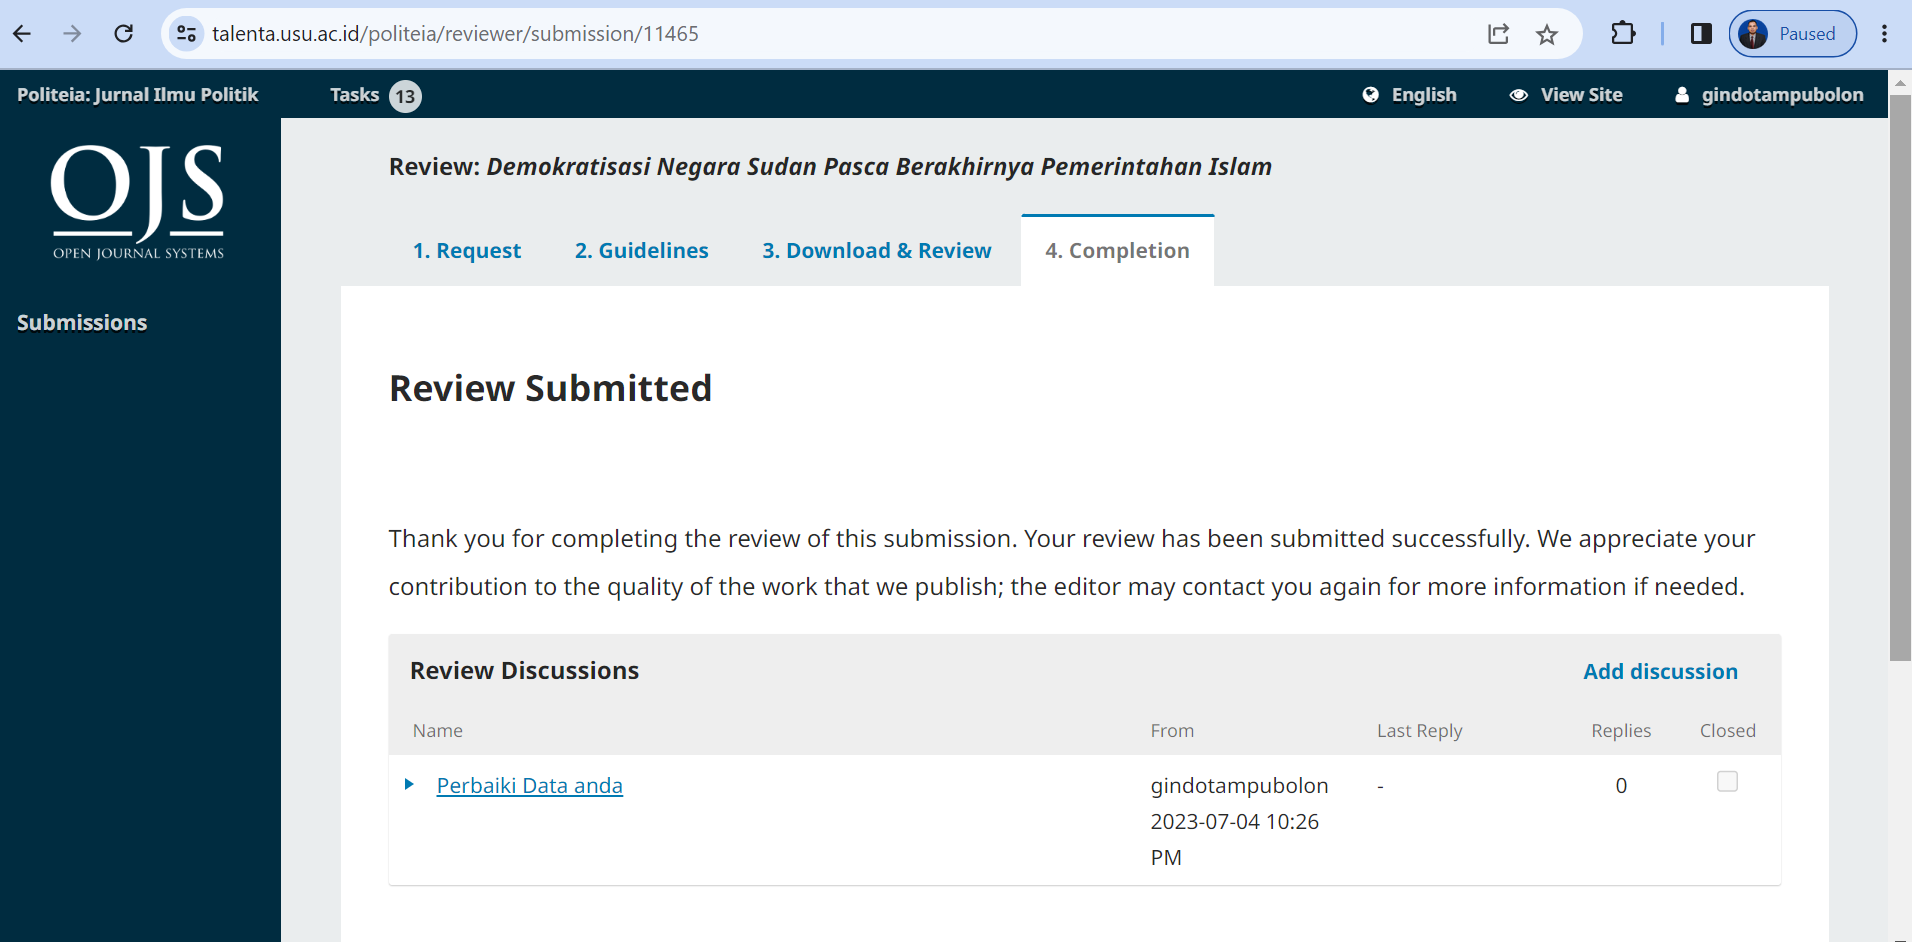Click the scrollbar up arrow
Image resolution: width=1912 pixels, height=942 pixels.
[x=1900, y=81]
